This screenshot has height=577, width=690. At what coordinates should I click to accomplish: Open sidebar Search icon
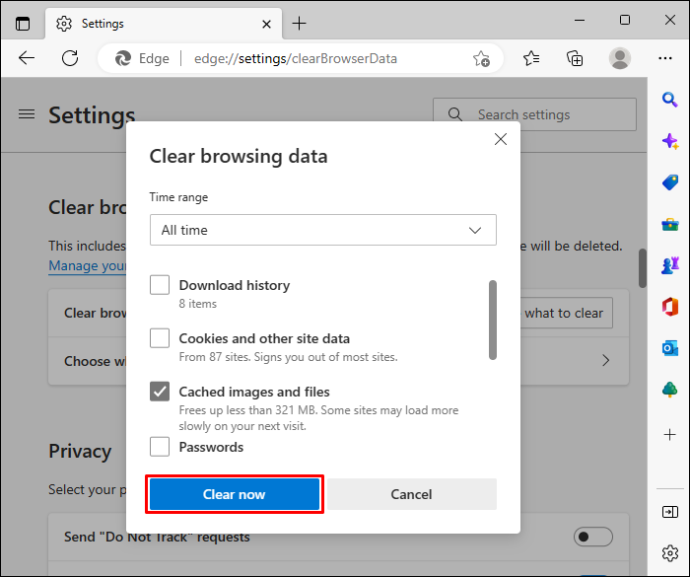669,99
